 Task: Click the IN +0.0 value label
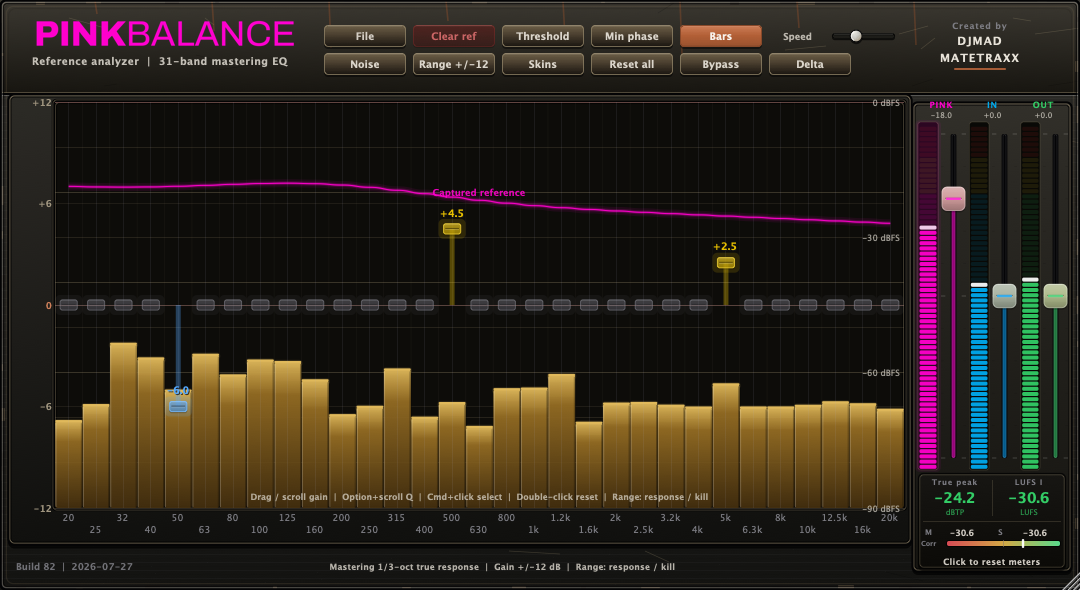(992, 116)
